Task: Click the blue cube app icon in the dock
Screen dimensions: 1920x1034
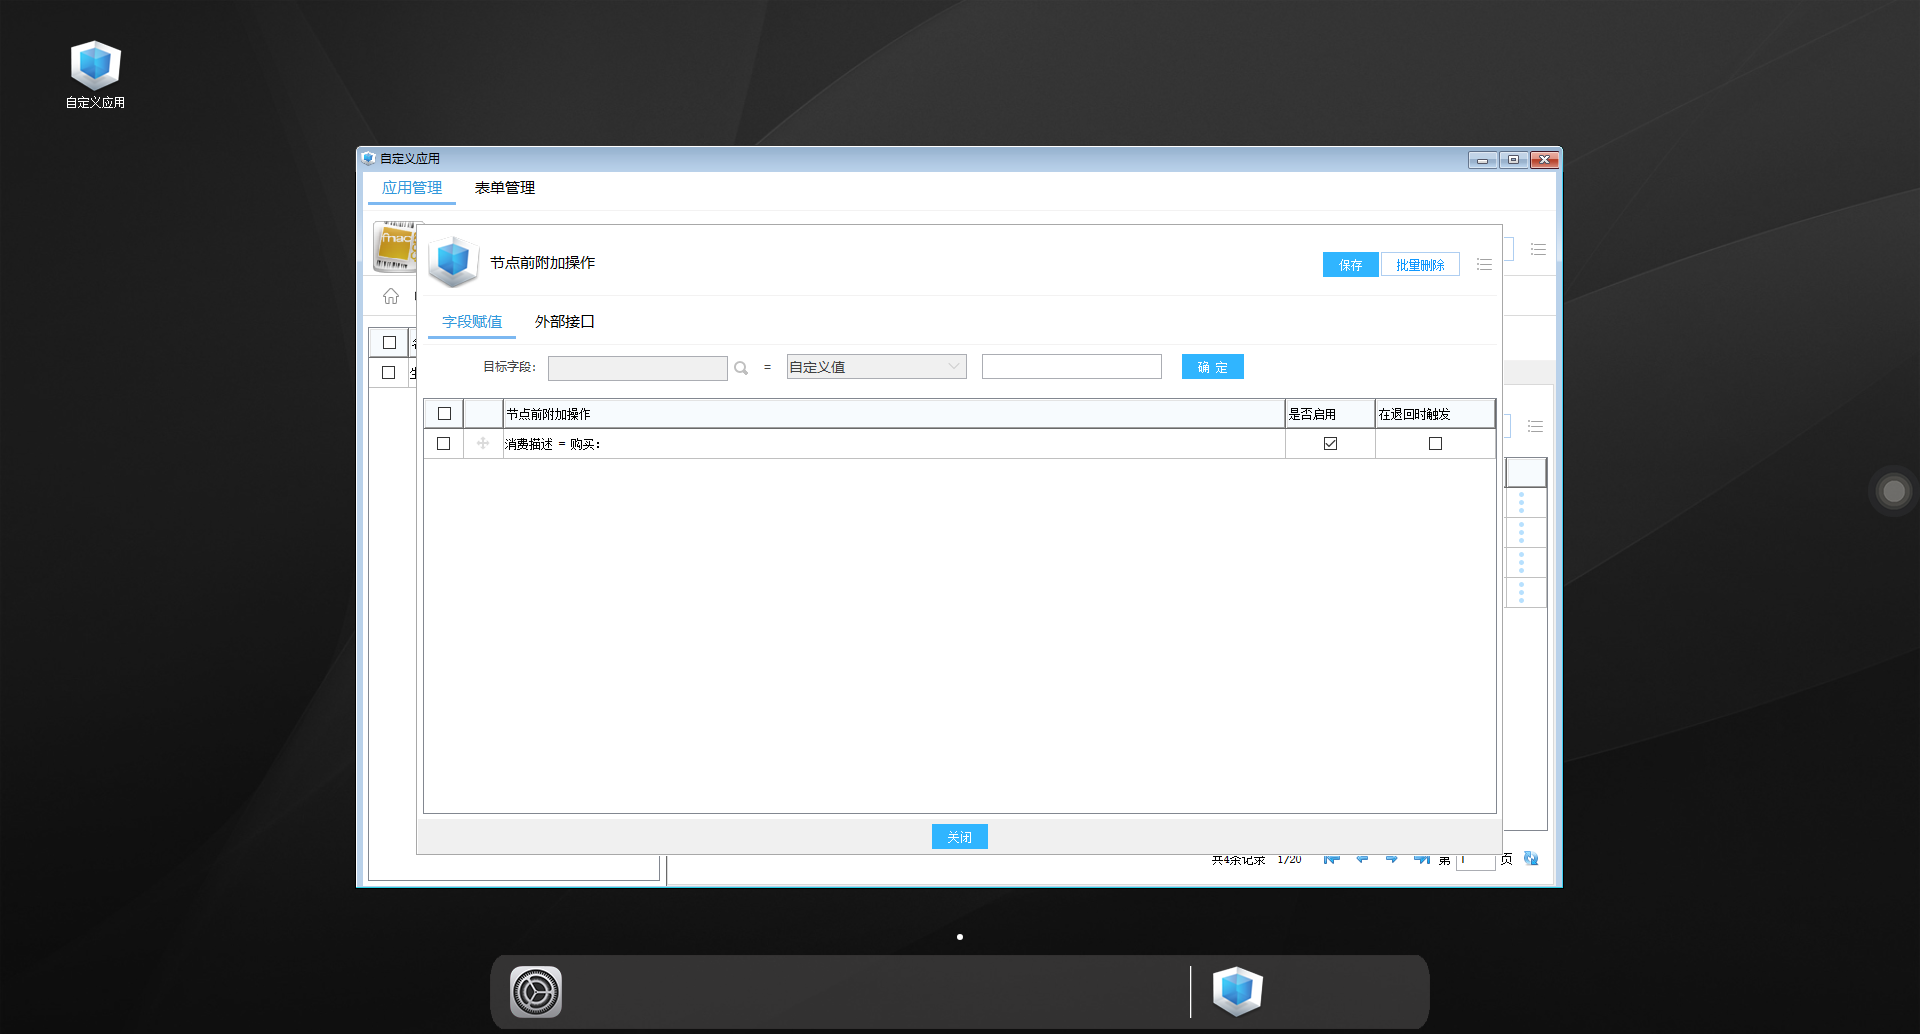Action: (1237, 992)
